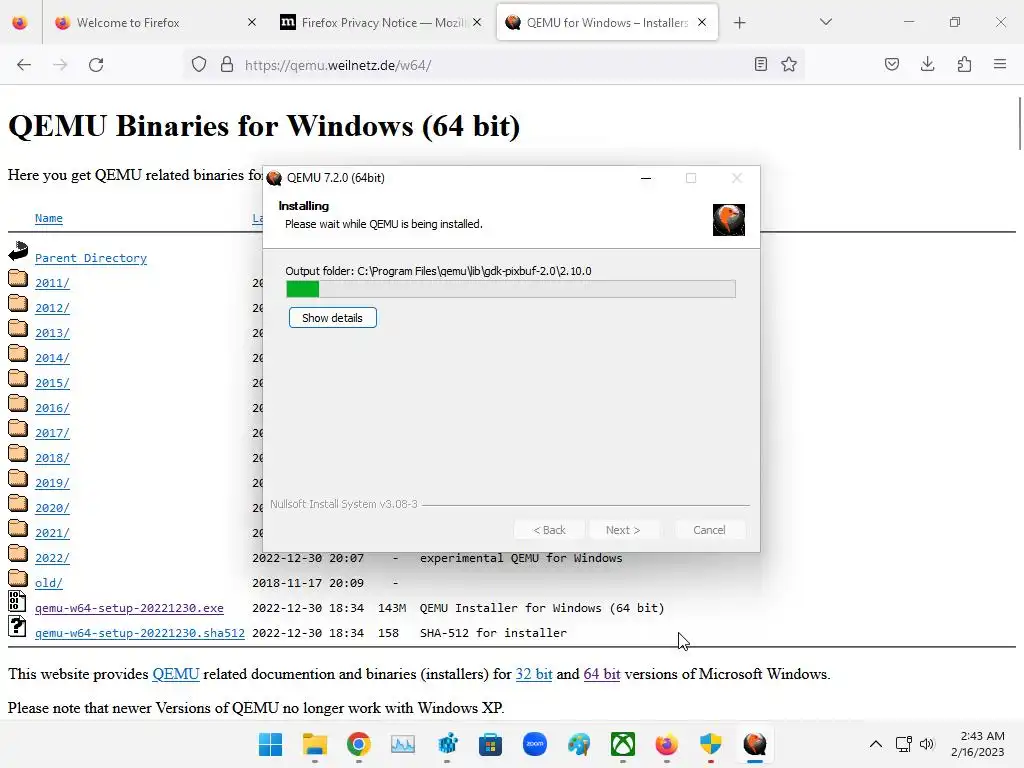The height and width of the screenshot is (768, 1024).
Task: Open qemu-w64-setup-20221230.sha512 file
Action: (140, 633)
